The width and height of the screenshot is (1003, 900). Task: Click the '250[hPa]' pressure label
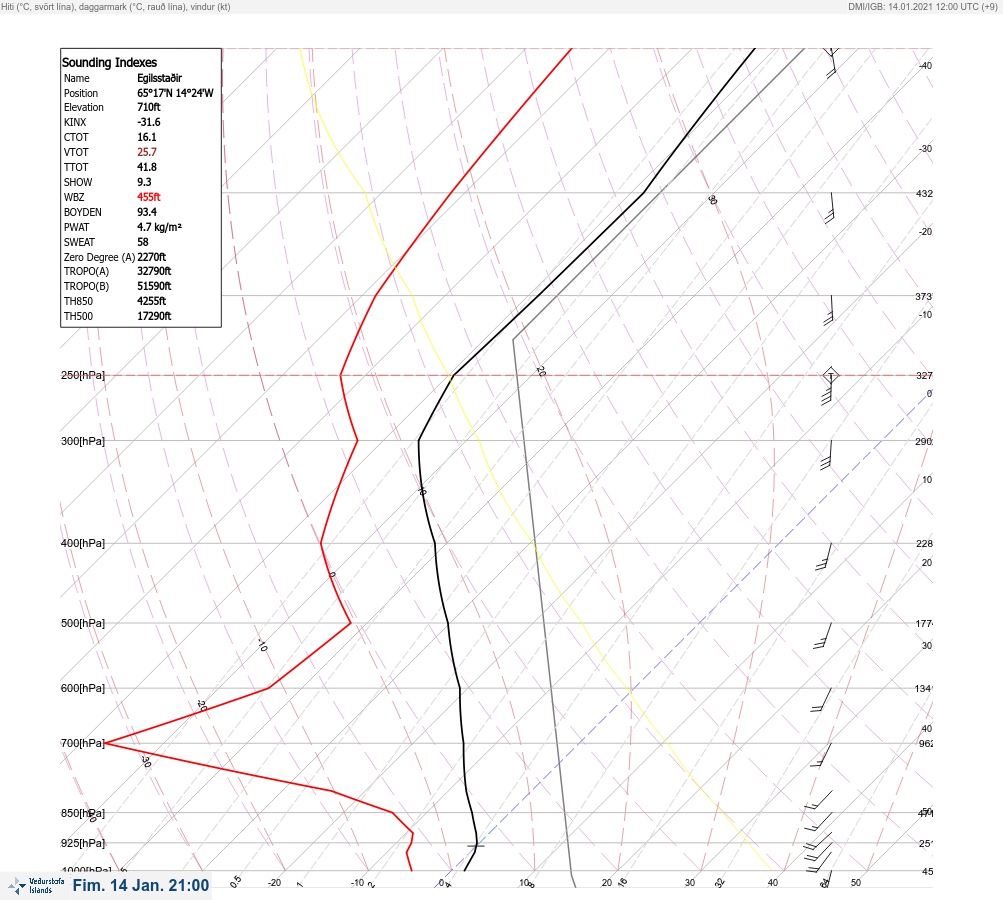tap(83, 375)
